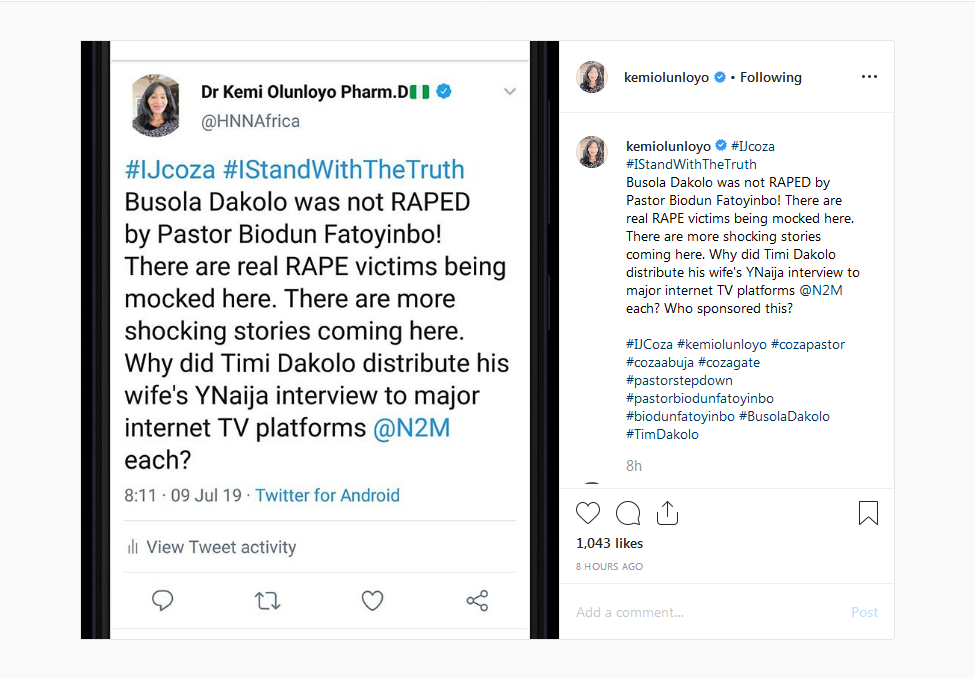Click kemiolunloyo's profile avatar

[x=591, y=76]
